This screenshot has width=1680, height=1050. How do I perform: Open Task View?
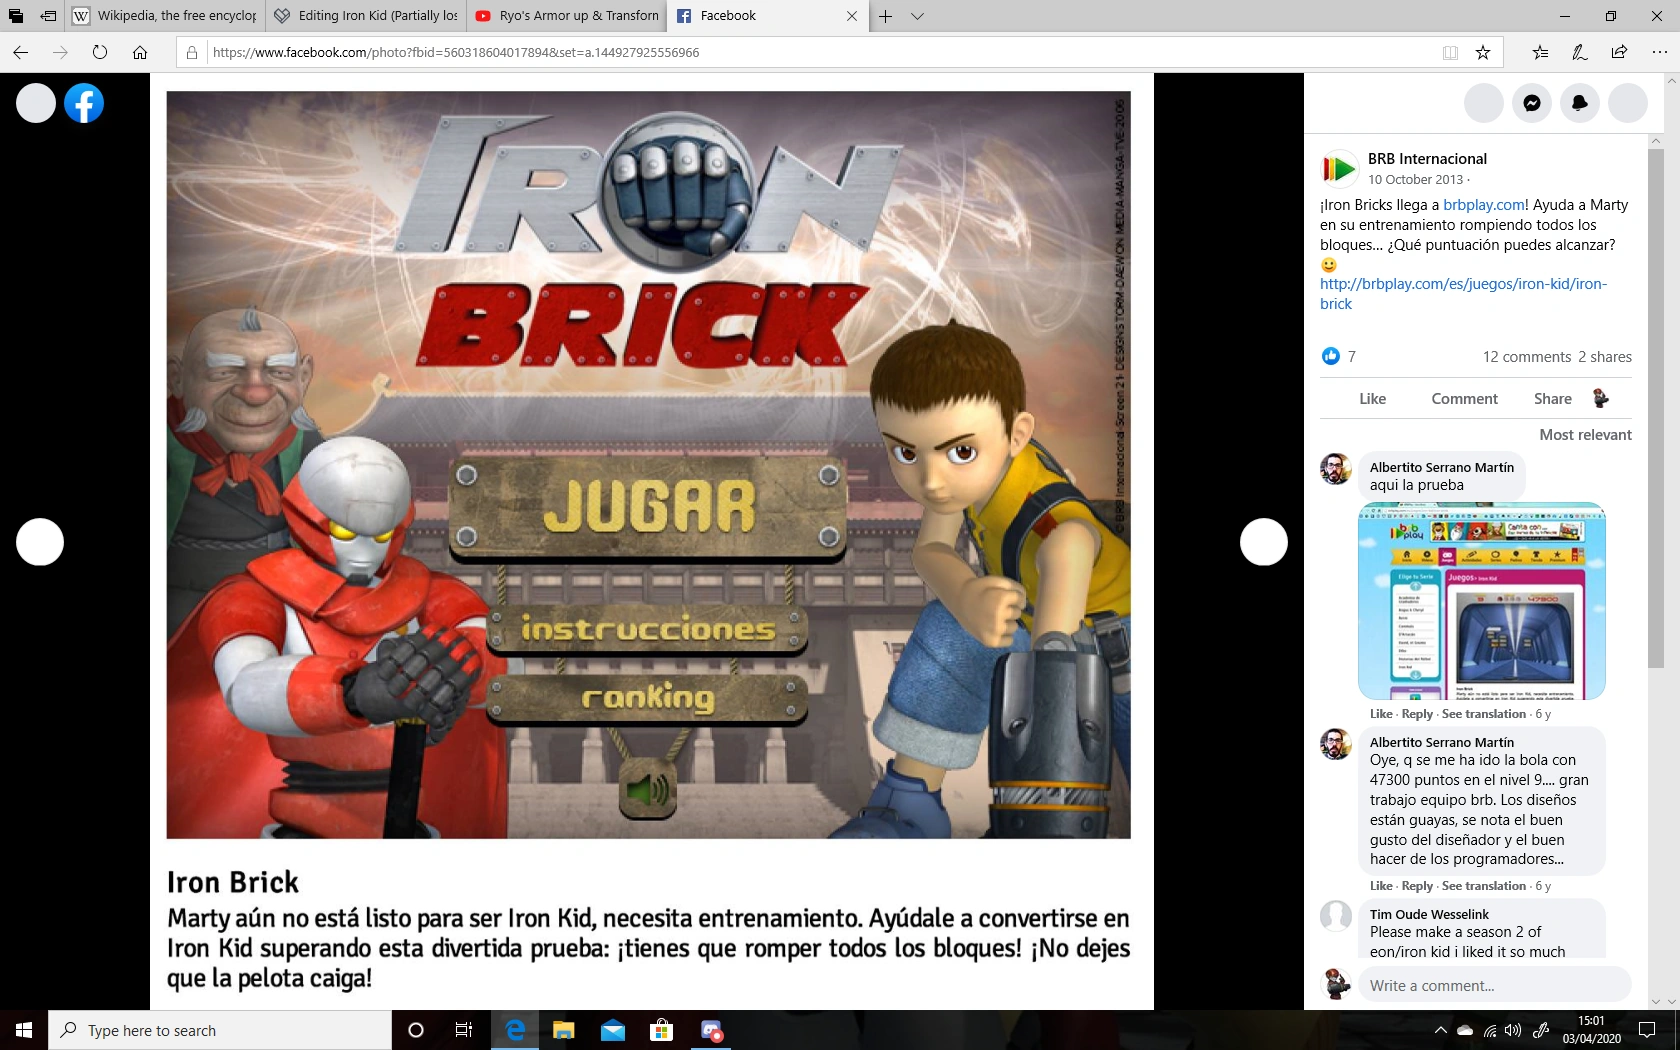464,1030
